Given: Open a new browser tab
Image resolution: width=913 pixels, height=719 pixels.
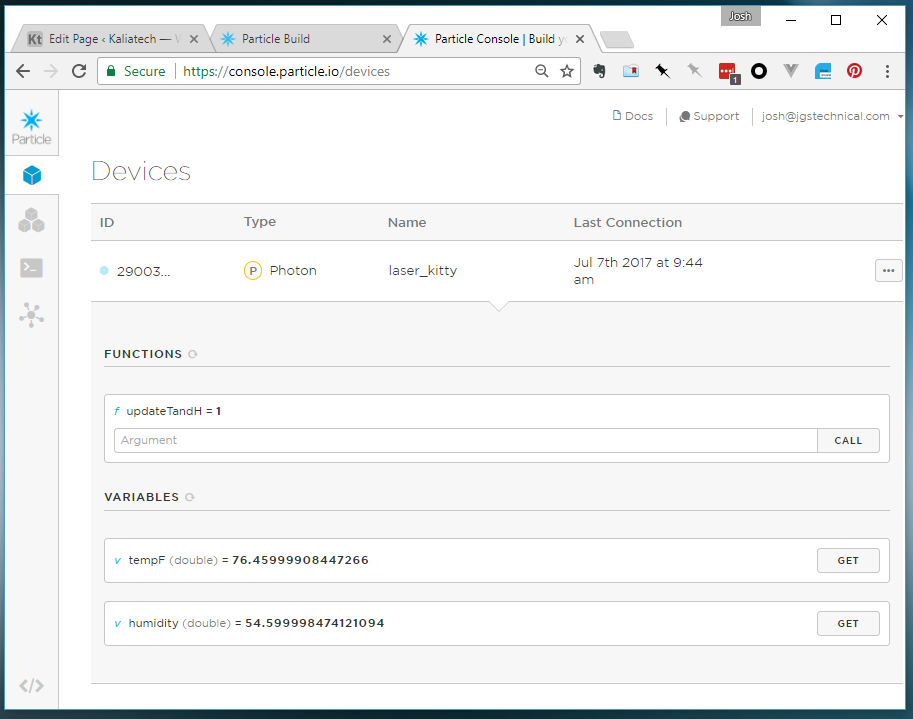Looking at the screenshot, I should pyautogui.click(x=617, y=40).
